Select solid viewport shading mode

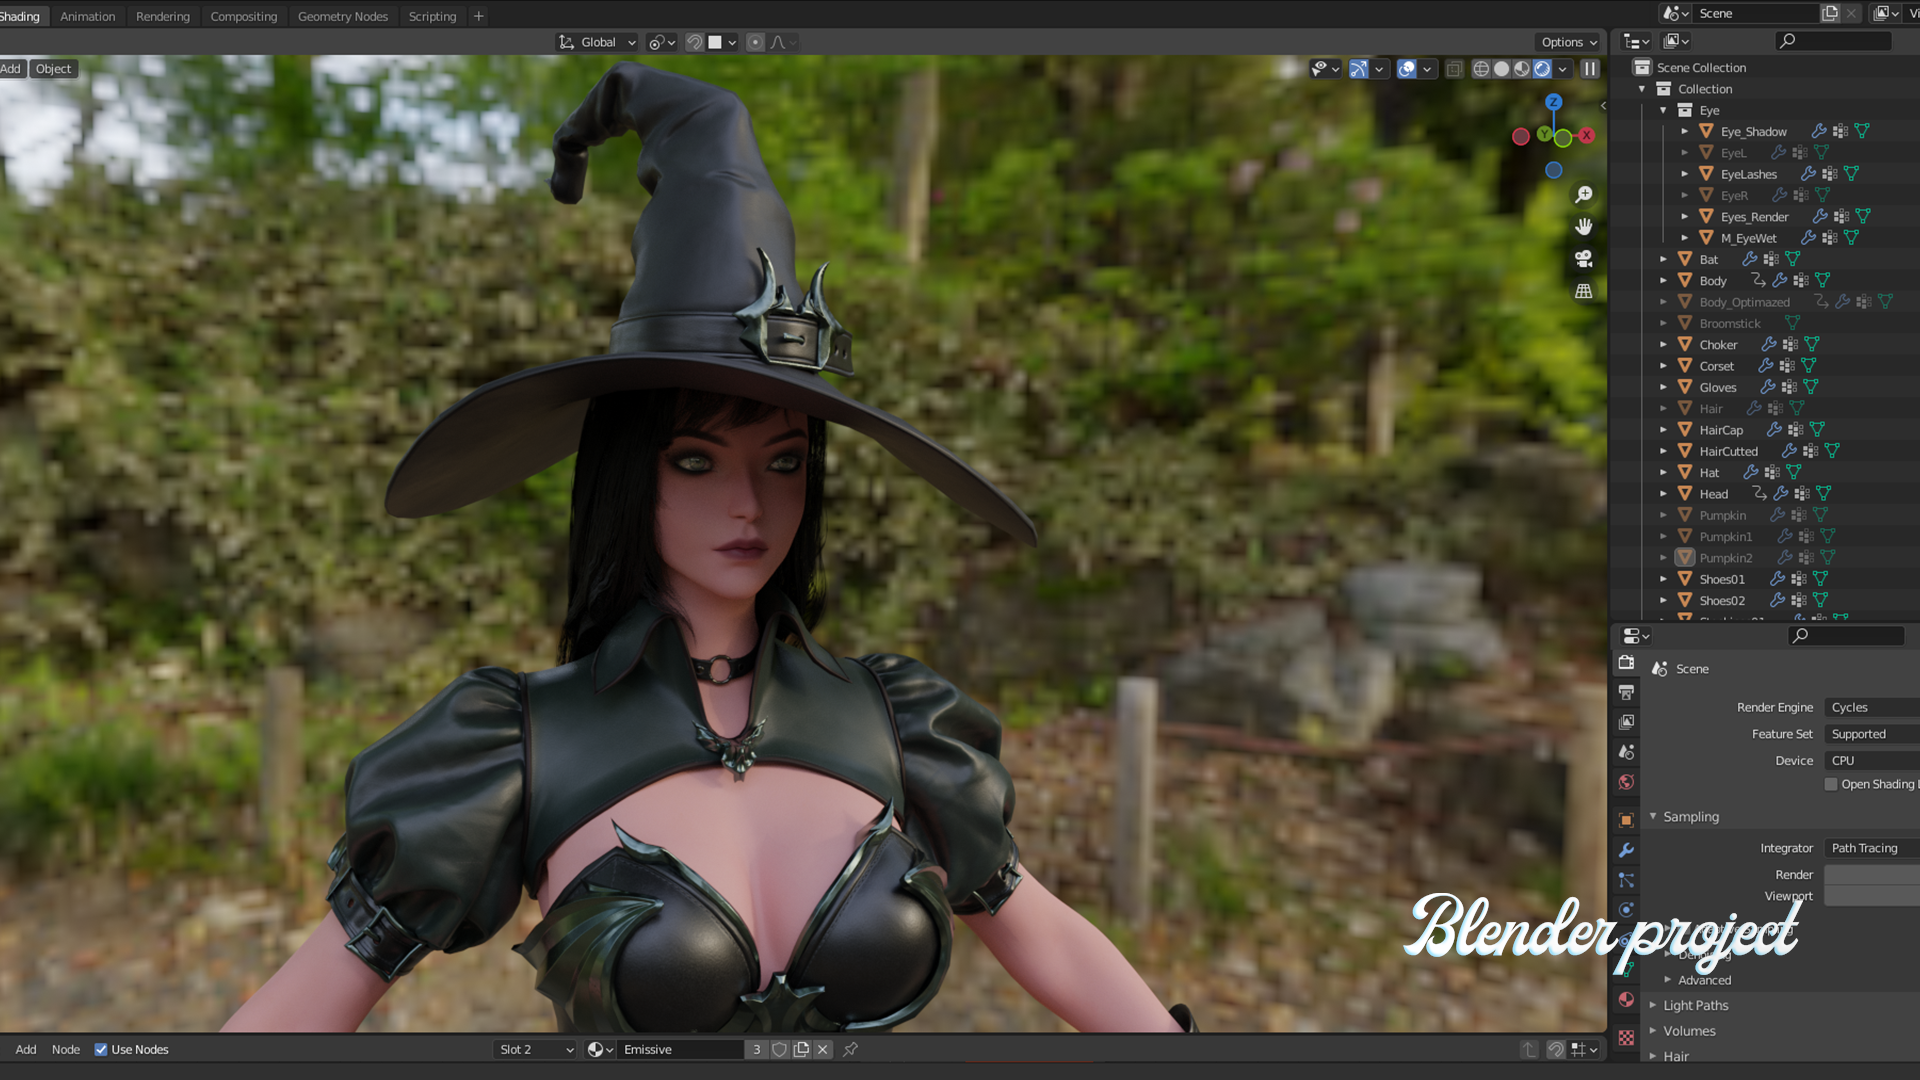[x=1501, y=69]
